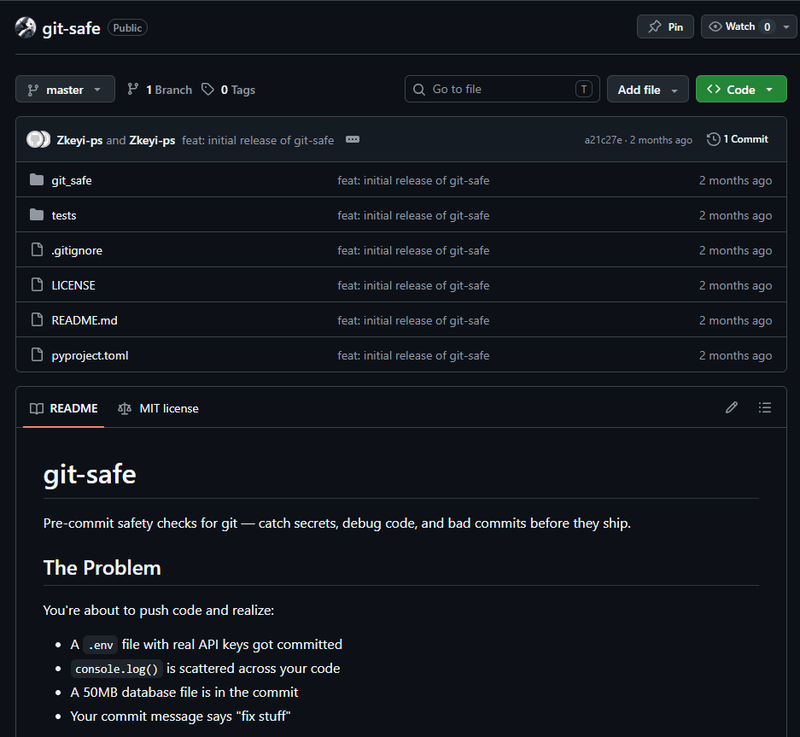Open the git_safe folder
The image size is (800, 737).
click(x=71, y=181)
